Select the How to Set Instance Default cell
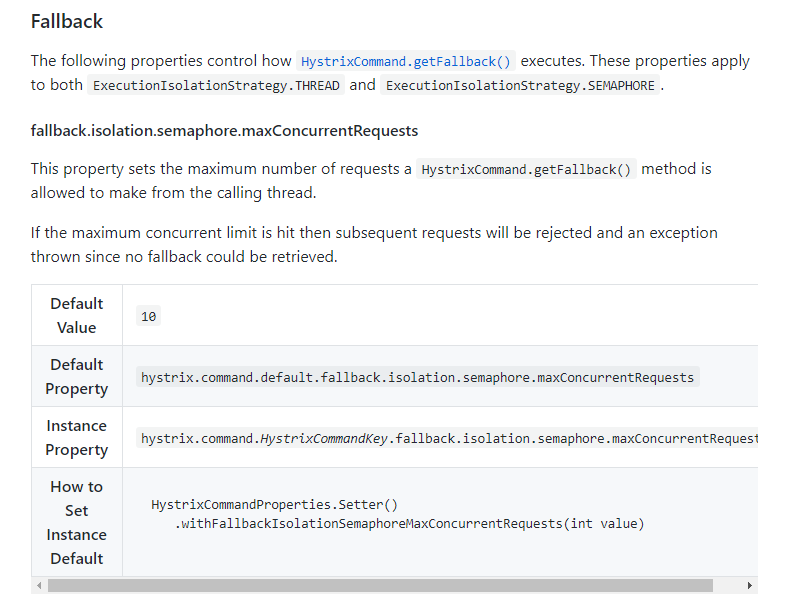This screenshot has width=802, height=603. pyautogui.click(x=77, y=522)
